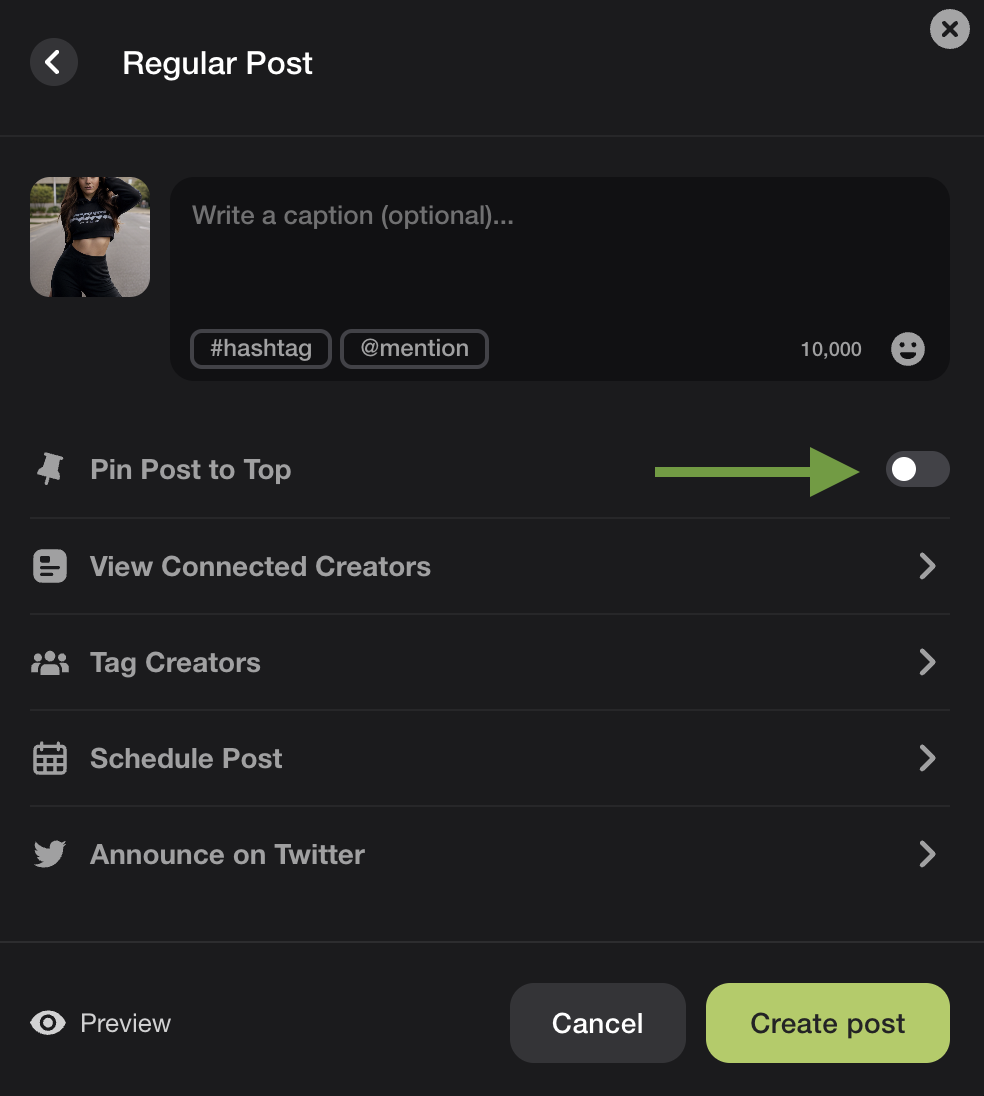Click the Create post button
The width and height of the screenshot is (984, 1096).
827,1023
